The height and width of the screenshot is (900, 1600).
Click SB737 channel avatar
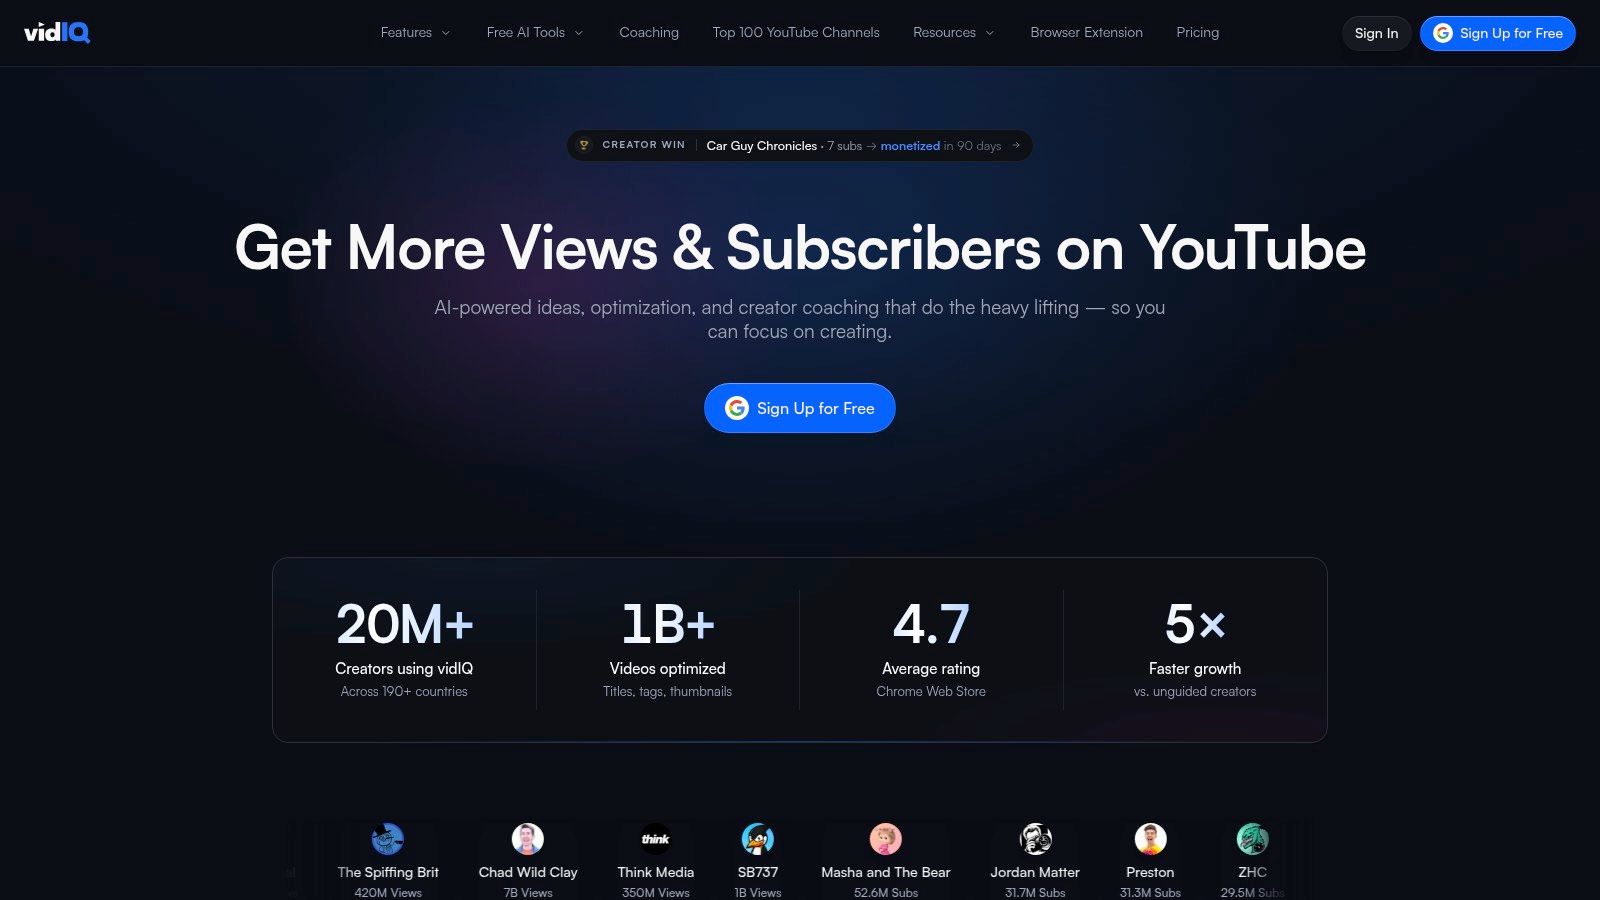758,839
